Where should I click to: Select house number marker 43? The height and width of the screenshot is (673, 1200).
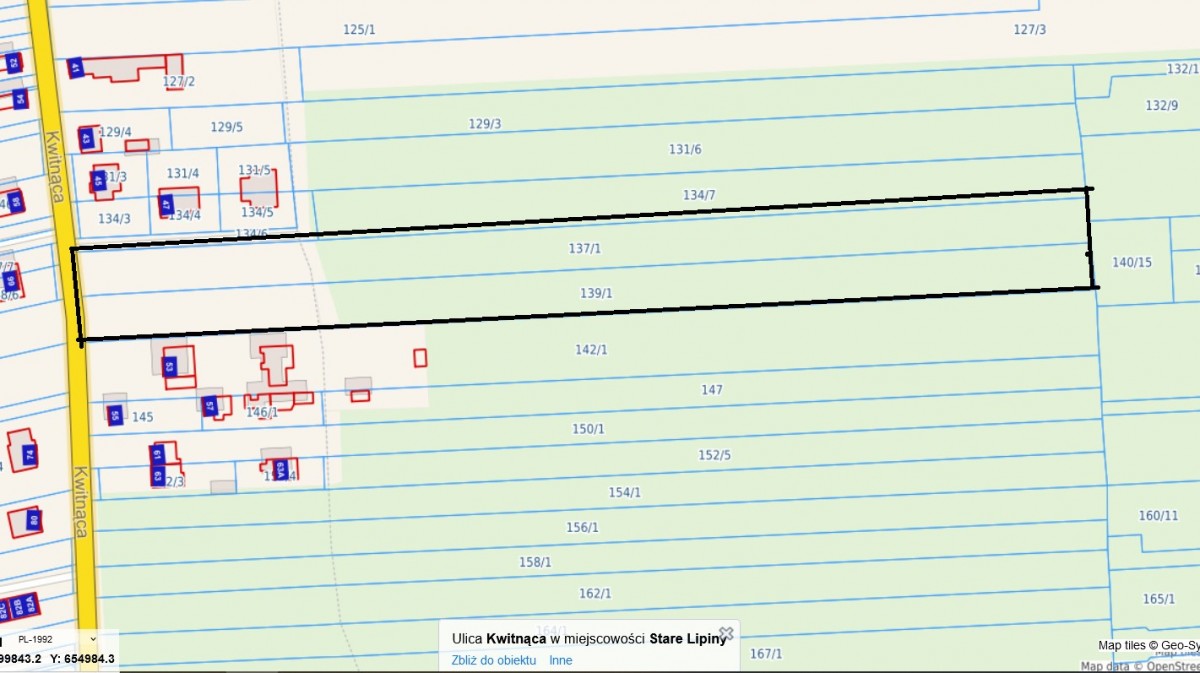(x=86, y=138)
